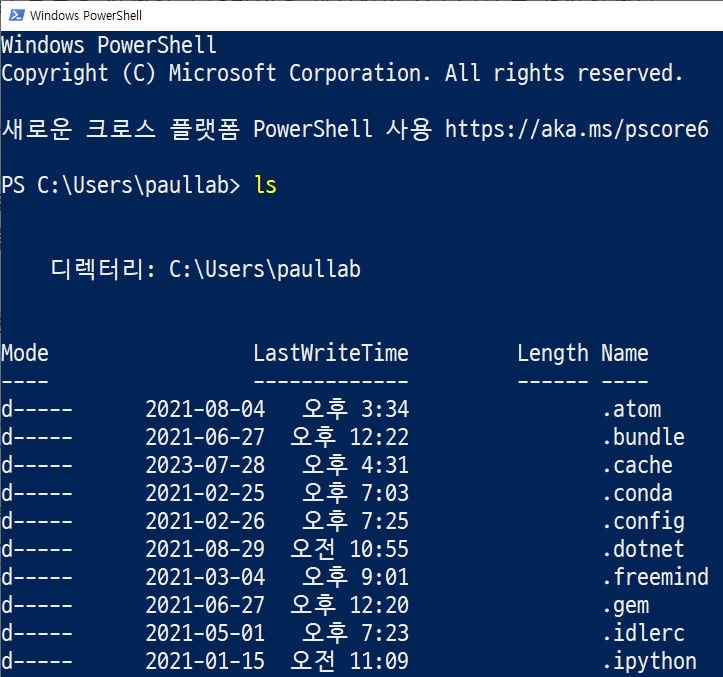
Task: Click the Mode column header
Action: 25,353
